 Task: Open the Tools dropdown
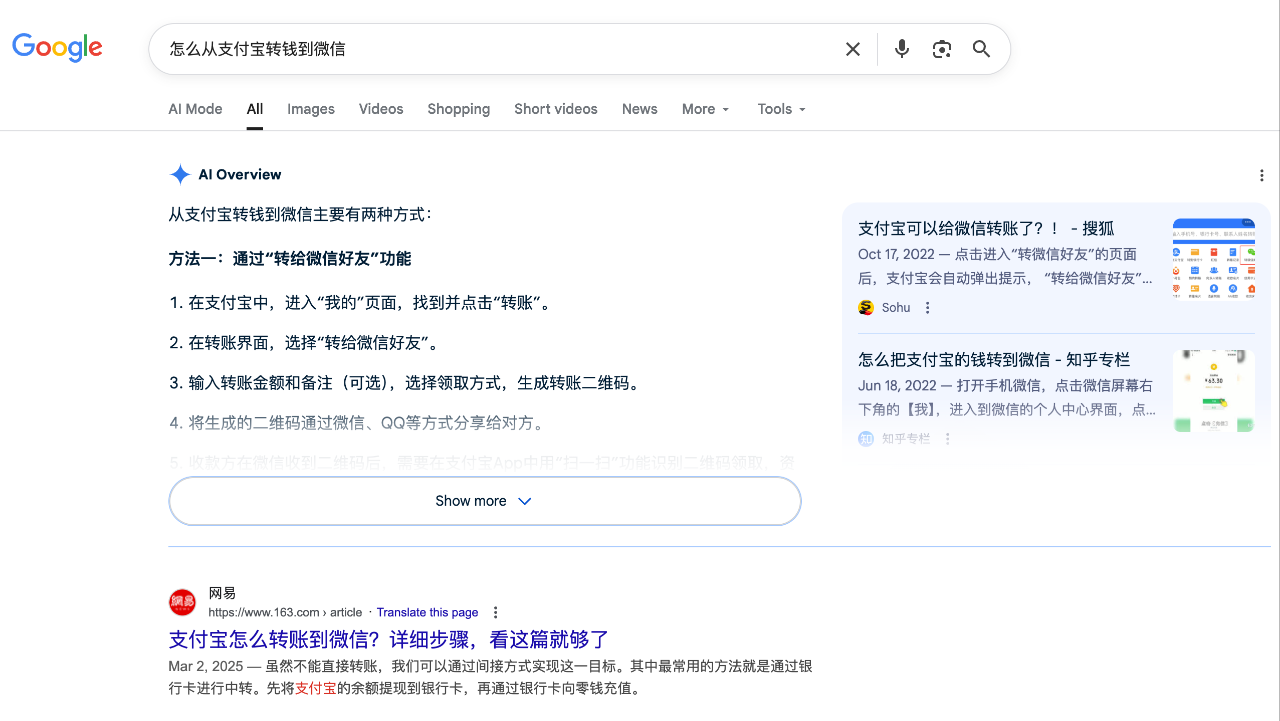(780, 109)
